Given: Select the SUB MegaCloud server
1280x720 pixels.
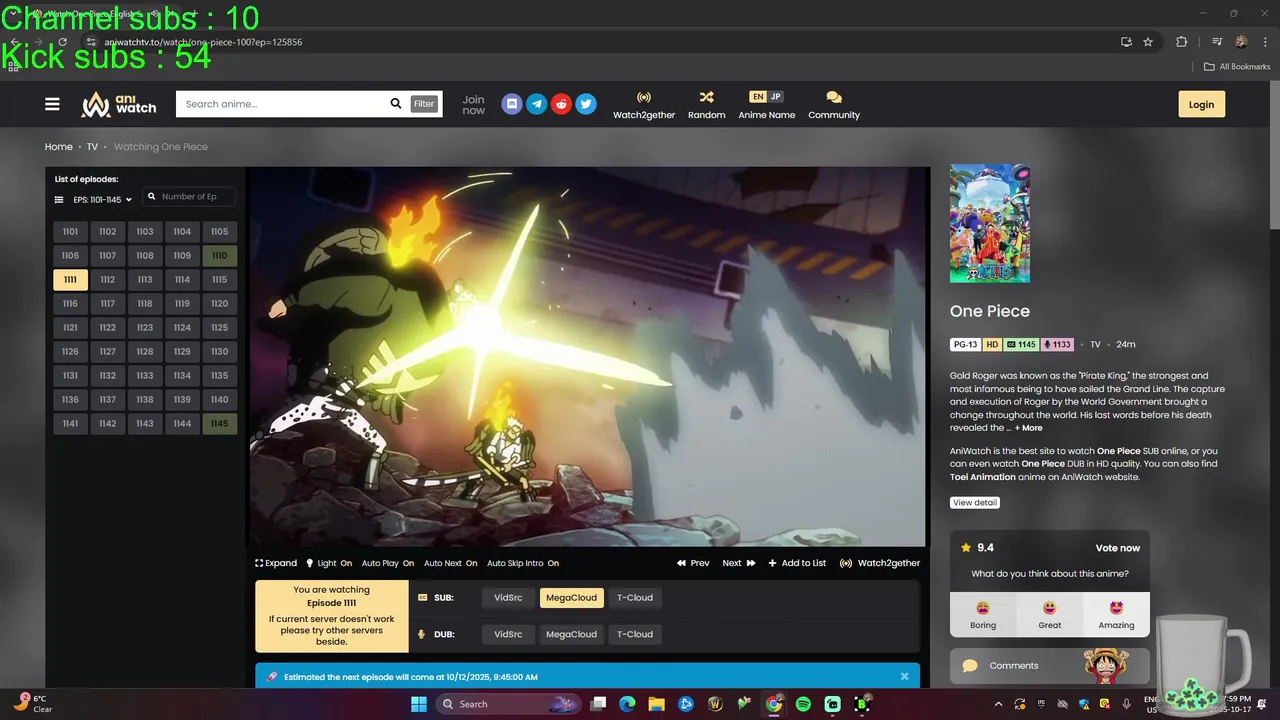Looking at the screenshot, I should pos(571,598).
